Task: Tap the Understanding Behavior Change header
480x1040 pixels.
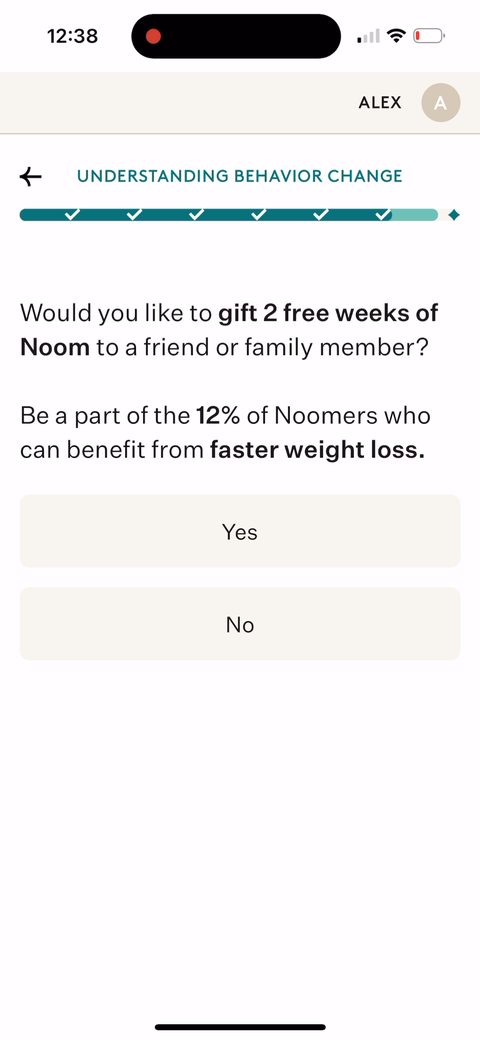Action: click(x=239, y=176)
